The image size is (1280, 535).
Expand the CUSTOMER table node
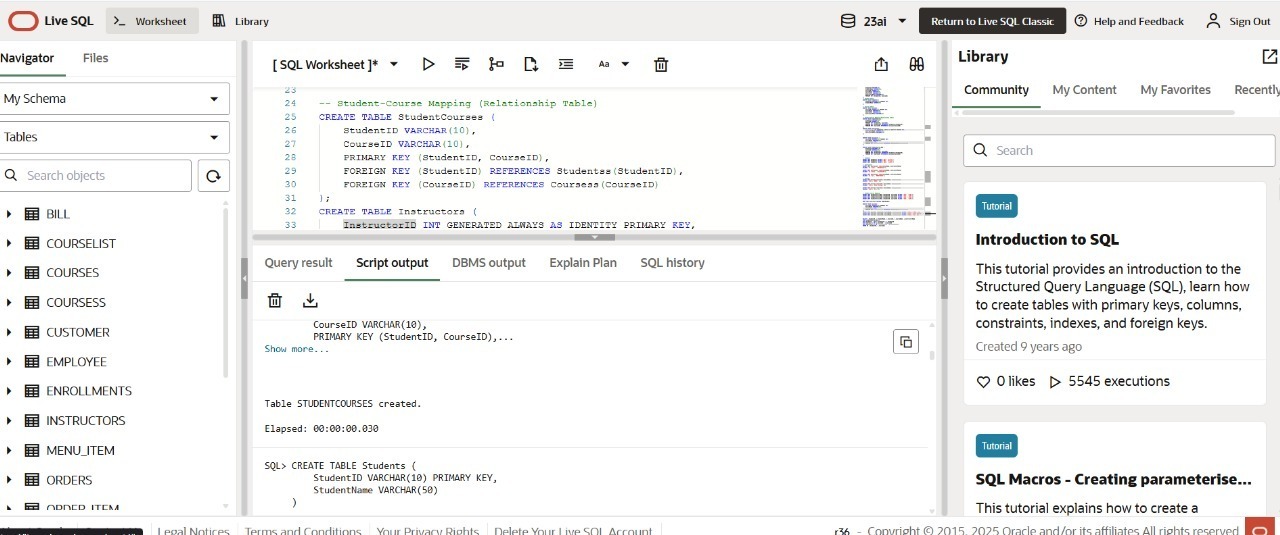coord(9,332)
